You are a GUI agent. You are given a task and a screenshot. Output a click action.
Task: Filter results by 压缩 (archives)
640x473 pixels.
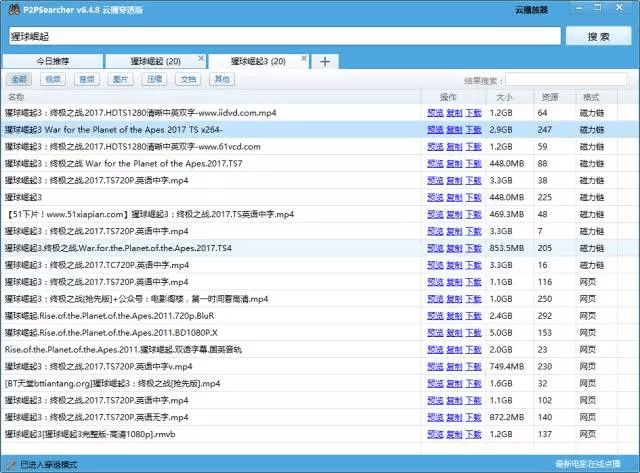(x=154, y=79)
